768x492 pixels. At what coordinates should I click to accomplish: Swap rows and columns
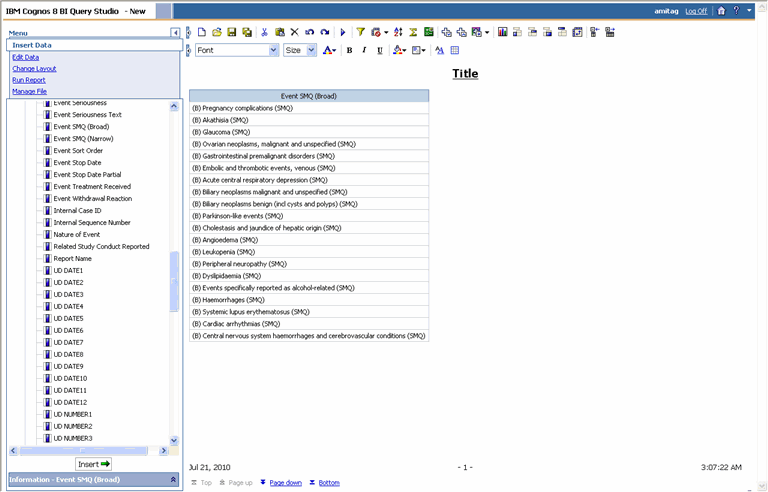tap(577, 32)
